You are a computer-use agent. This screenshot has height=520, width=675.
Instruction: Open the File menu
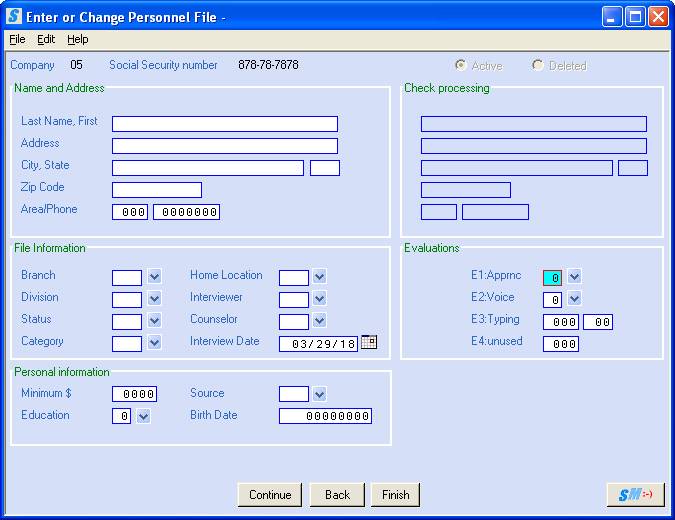[17, 39]
